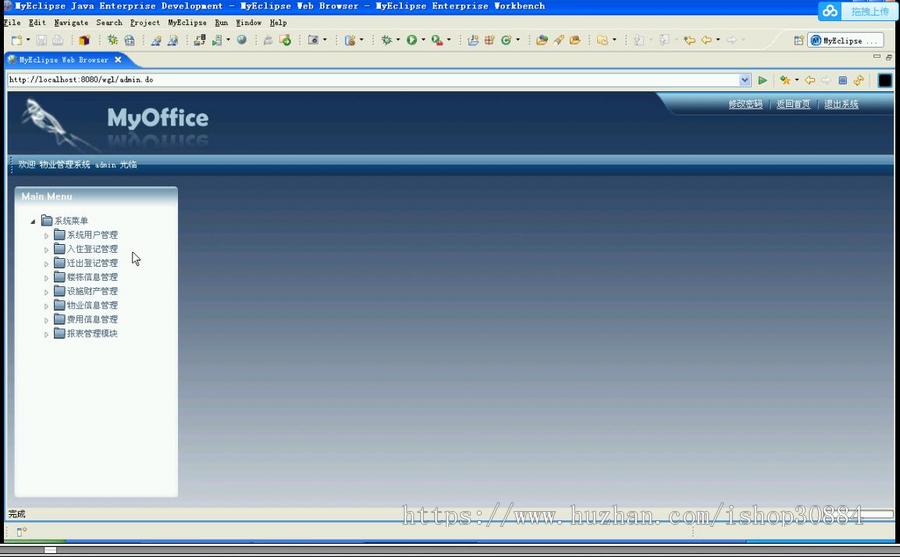The image size is (900, 557).
Task: Open the Run configurations dropdown arrow
Action: [424, 40]
